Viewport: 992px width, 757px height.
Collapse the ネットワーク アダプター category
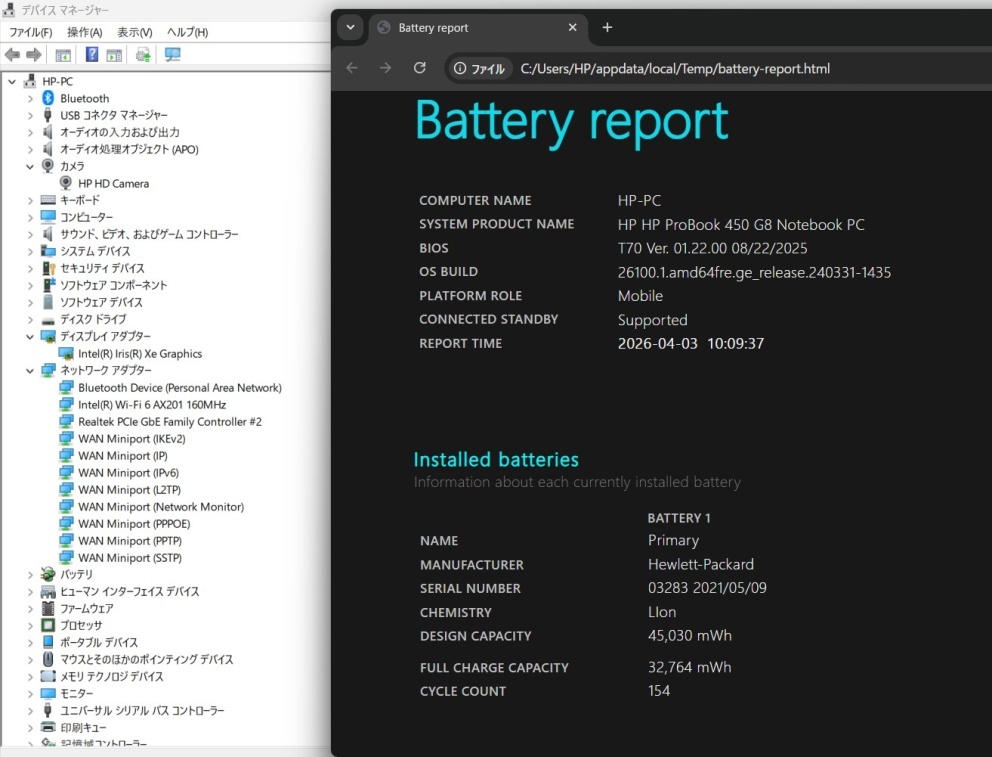(30, 370)
